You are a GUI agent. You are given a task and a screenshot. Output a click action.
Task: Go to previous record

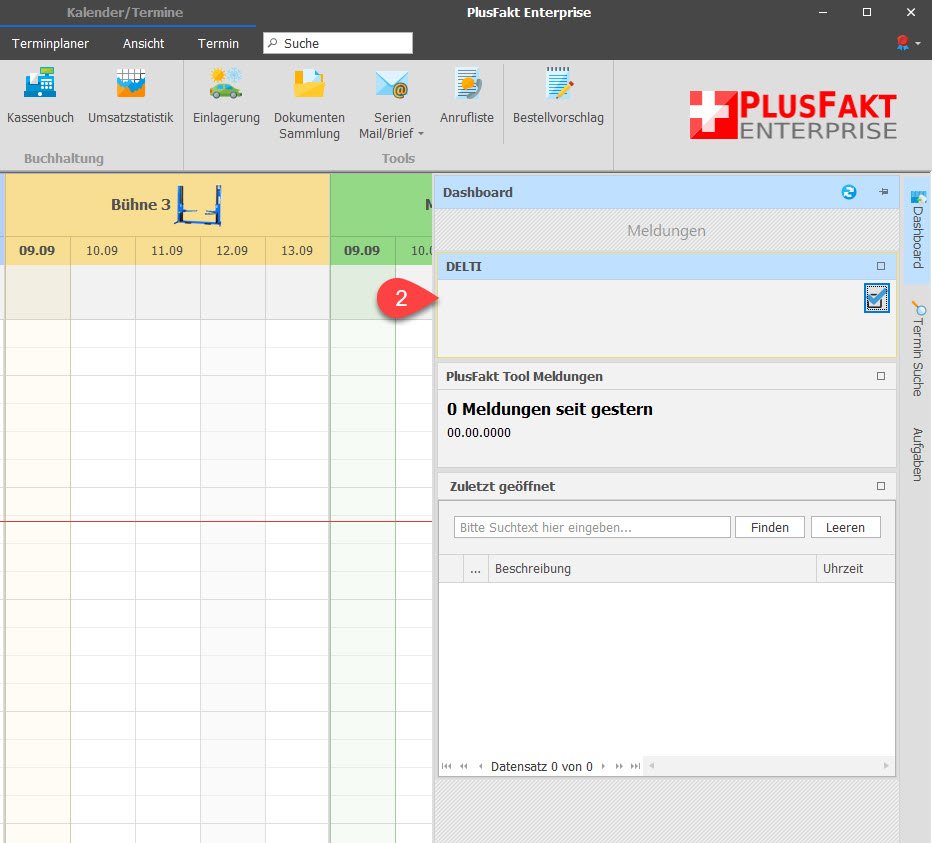pyautogui.click(x=480, y=766)
